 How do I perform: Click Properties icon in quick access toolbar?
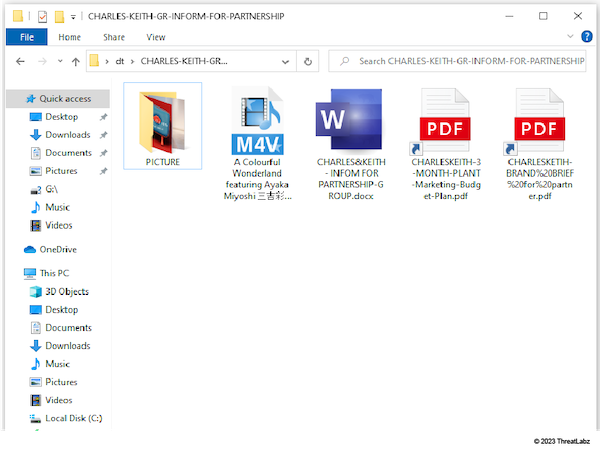coord(43,17)
